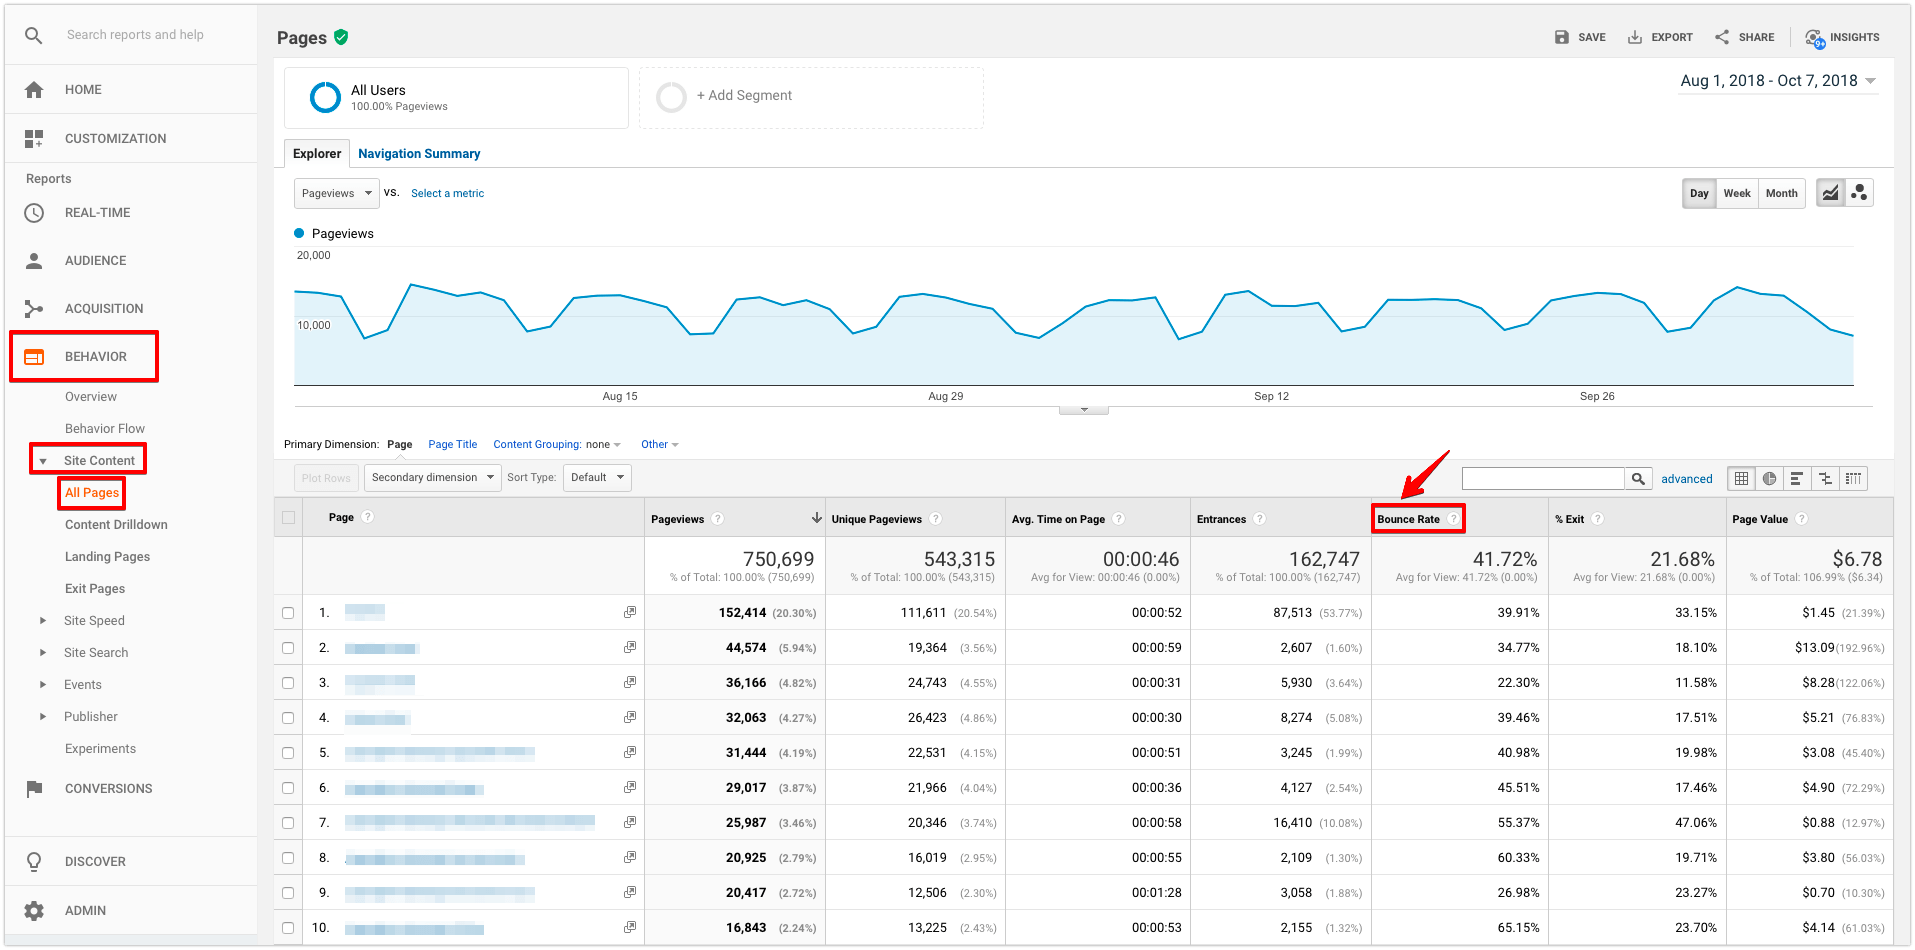Open the Secondary dimension dropdown
The height and width of the screenshot is (950, 1915).
[x=433, y=478]
